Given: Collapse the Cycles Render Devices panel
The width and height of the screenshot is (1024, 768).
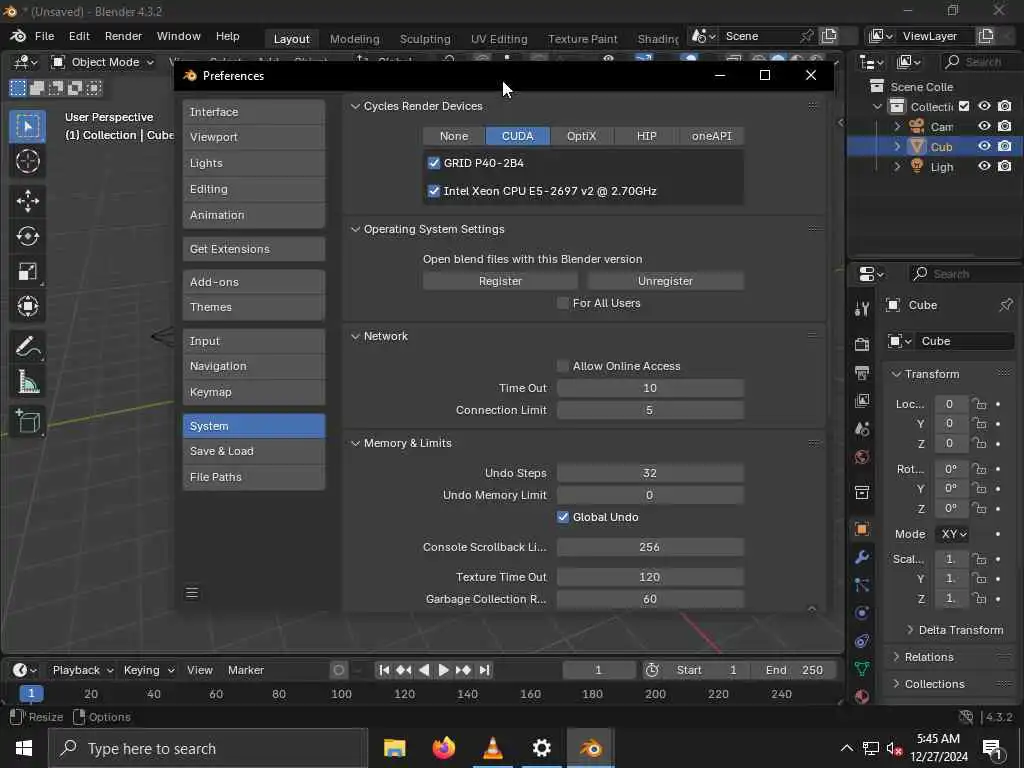Looking at the screenshot, I should click(x=355, y=106).
